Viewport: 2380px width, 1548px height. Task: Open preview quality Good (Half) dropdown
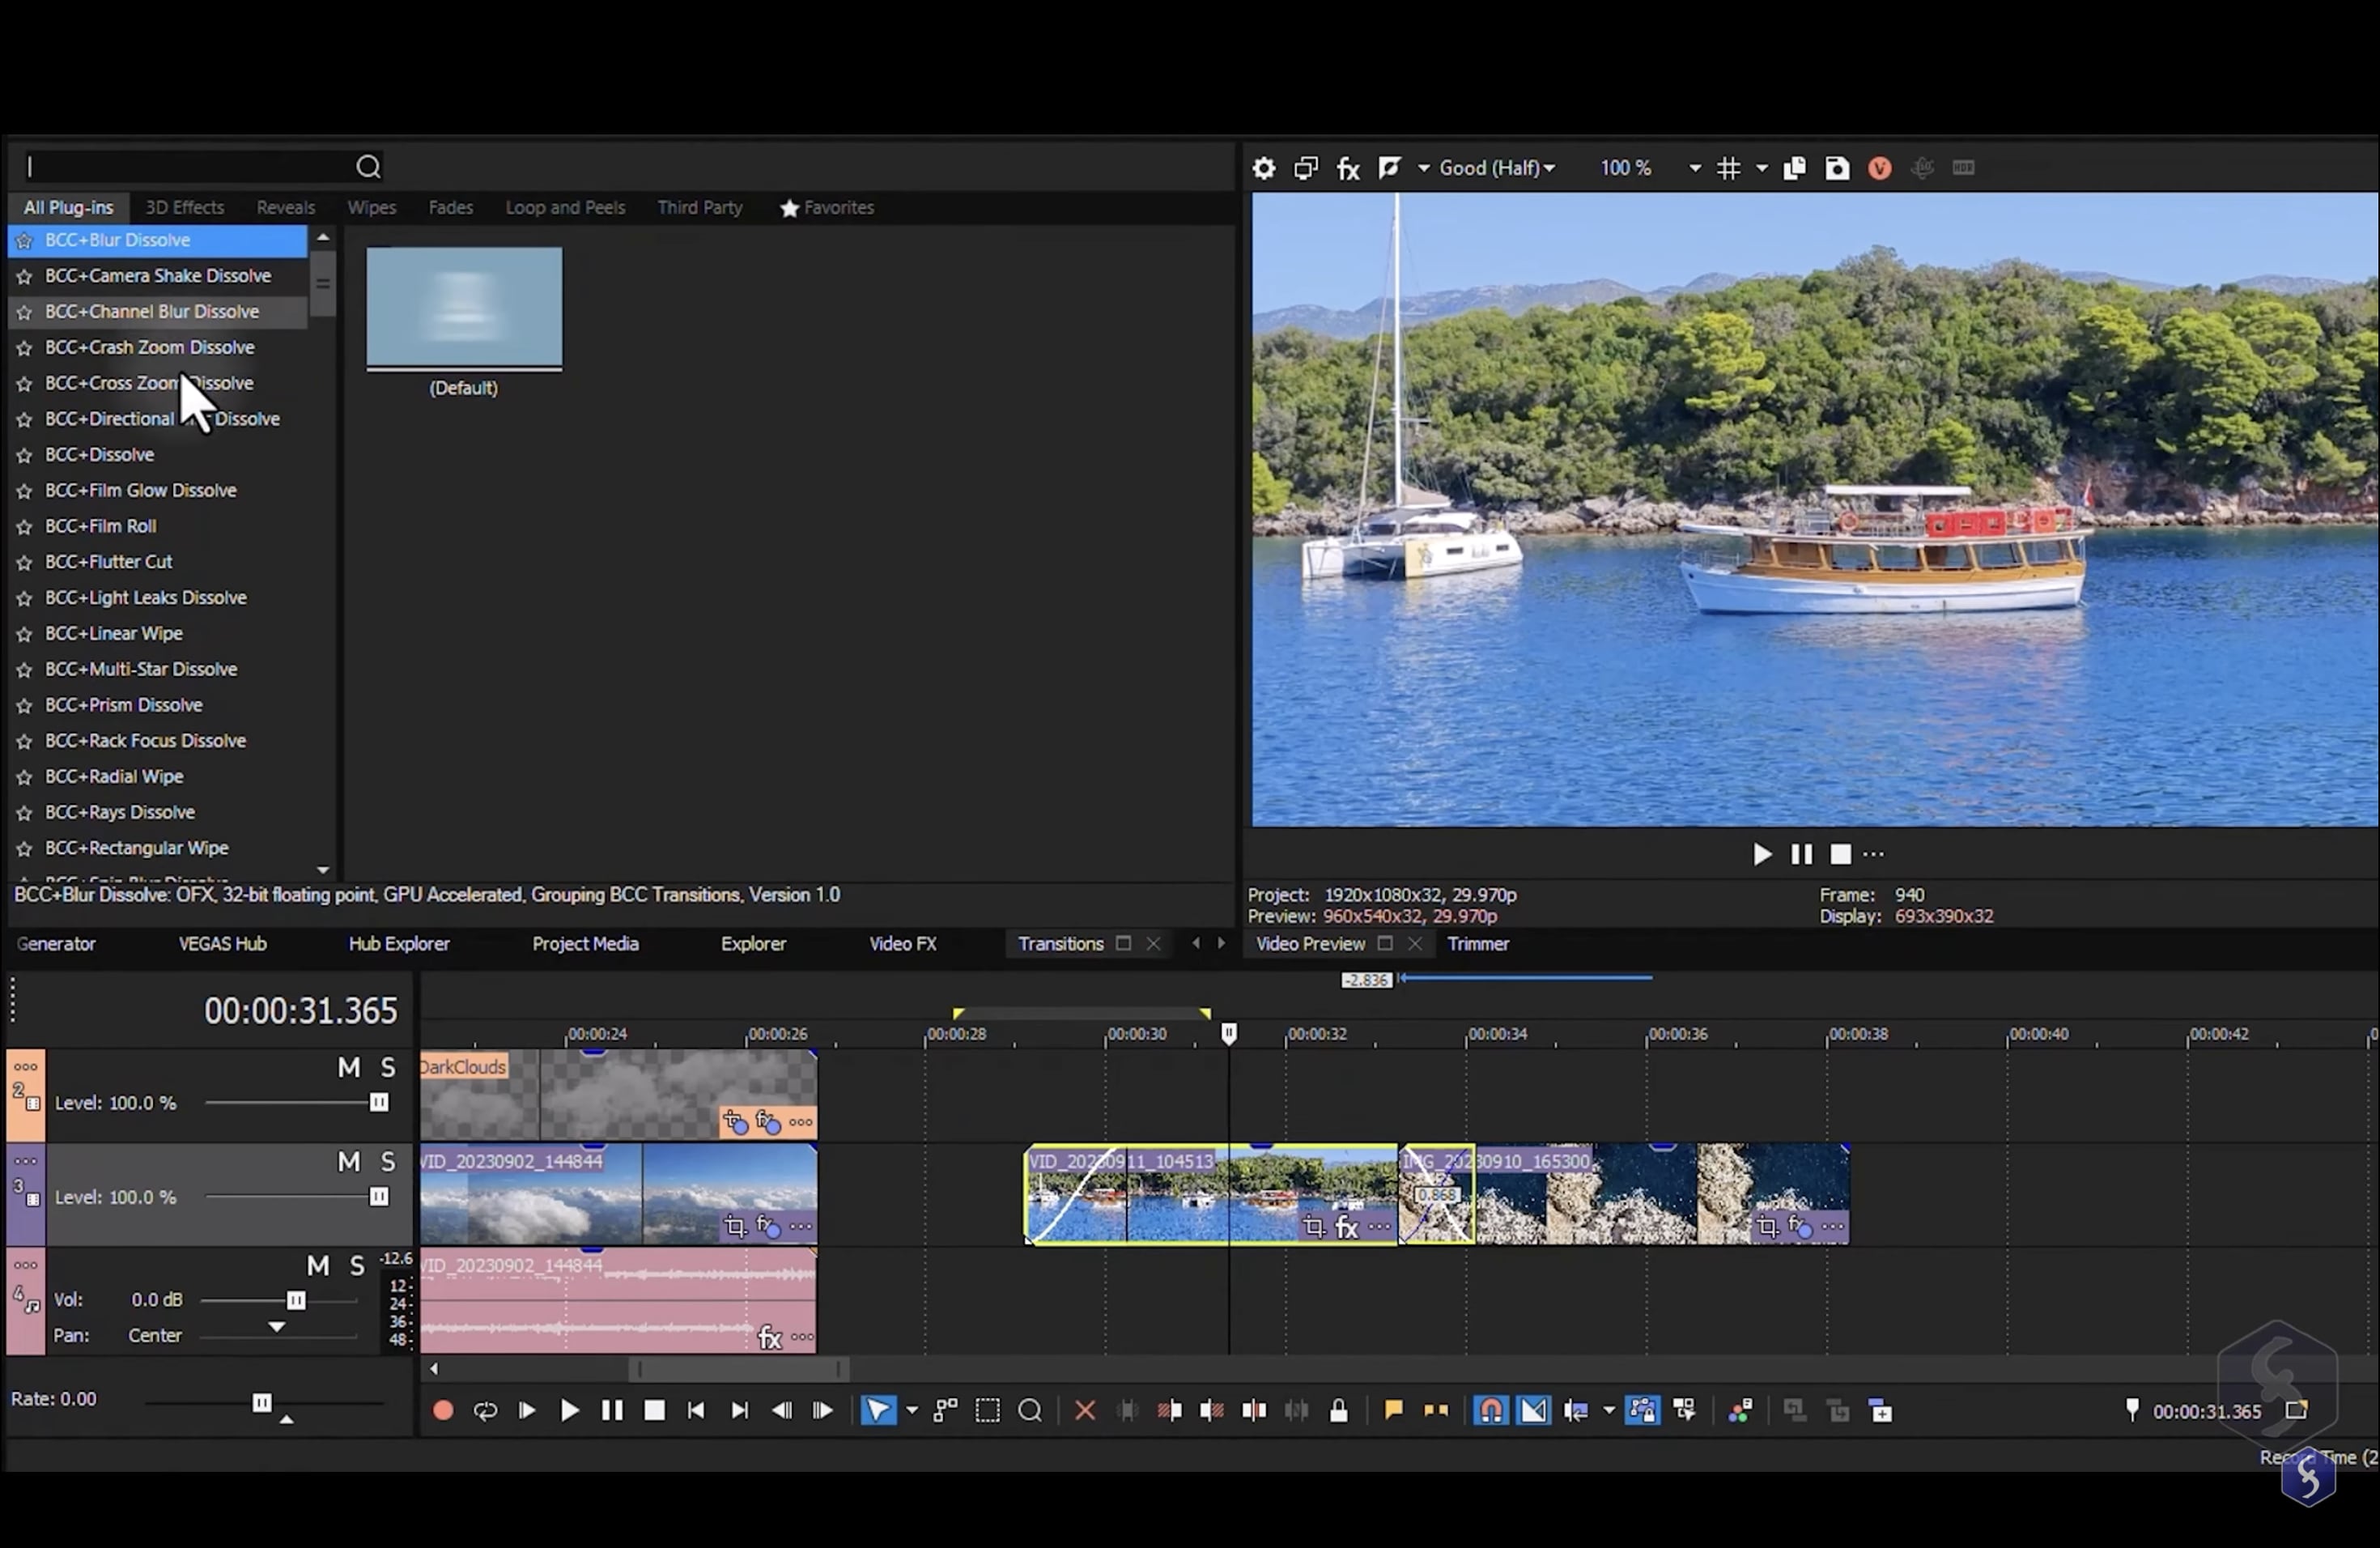point(1496,168)
